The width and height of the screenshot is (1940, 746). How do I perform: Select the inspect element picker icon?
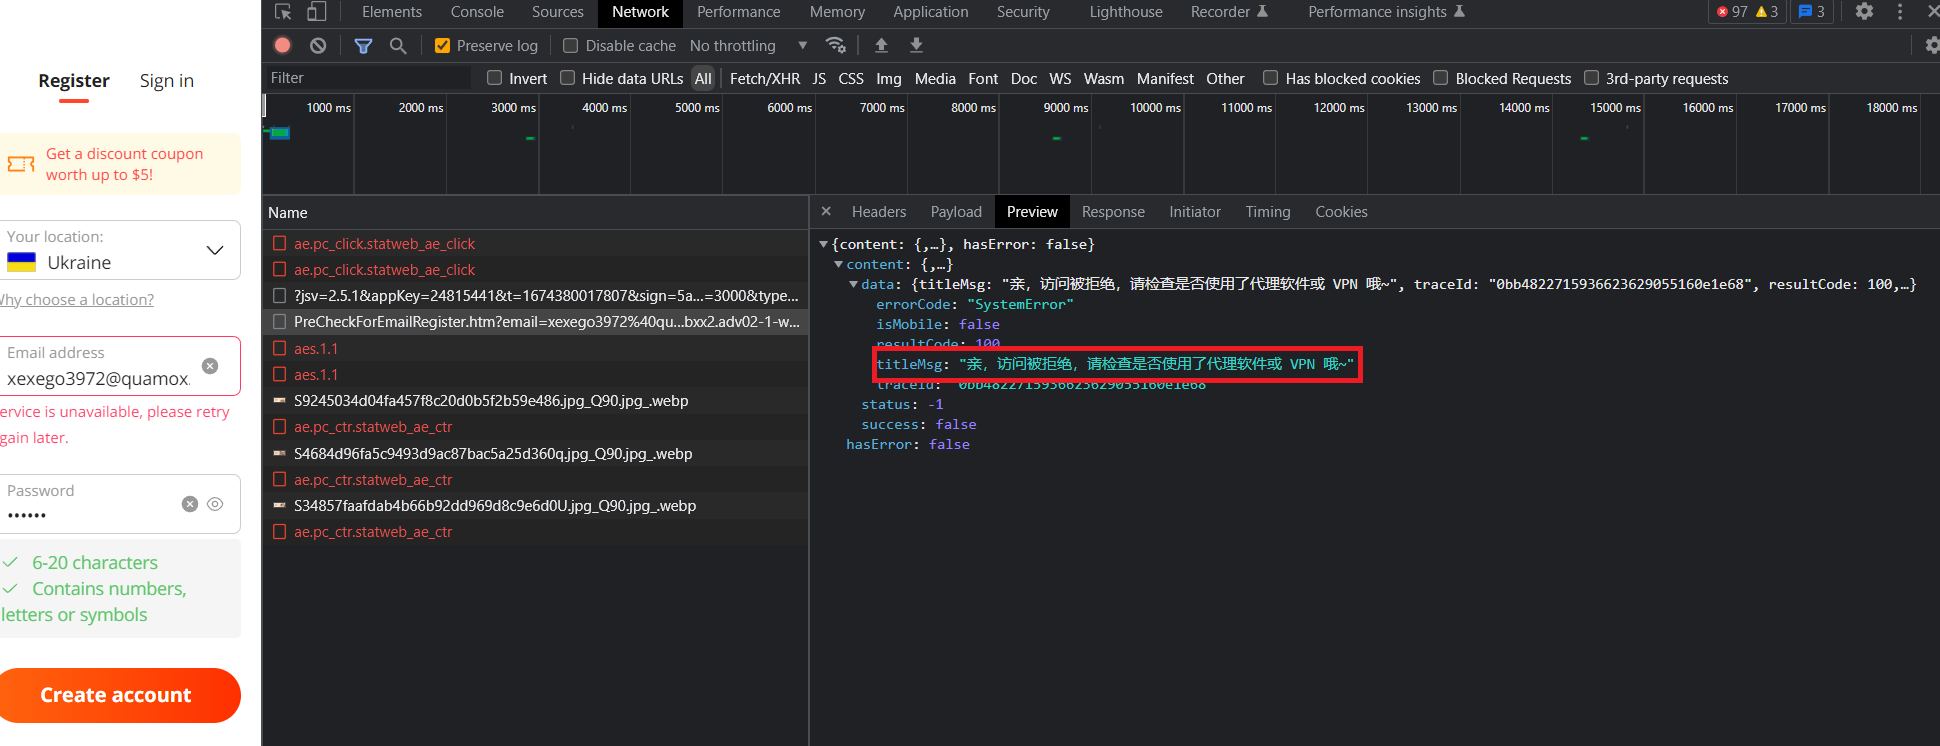point(283,12)
